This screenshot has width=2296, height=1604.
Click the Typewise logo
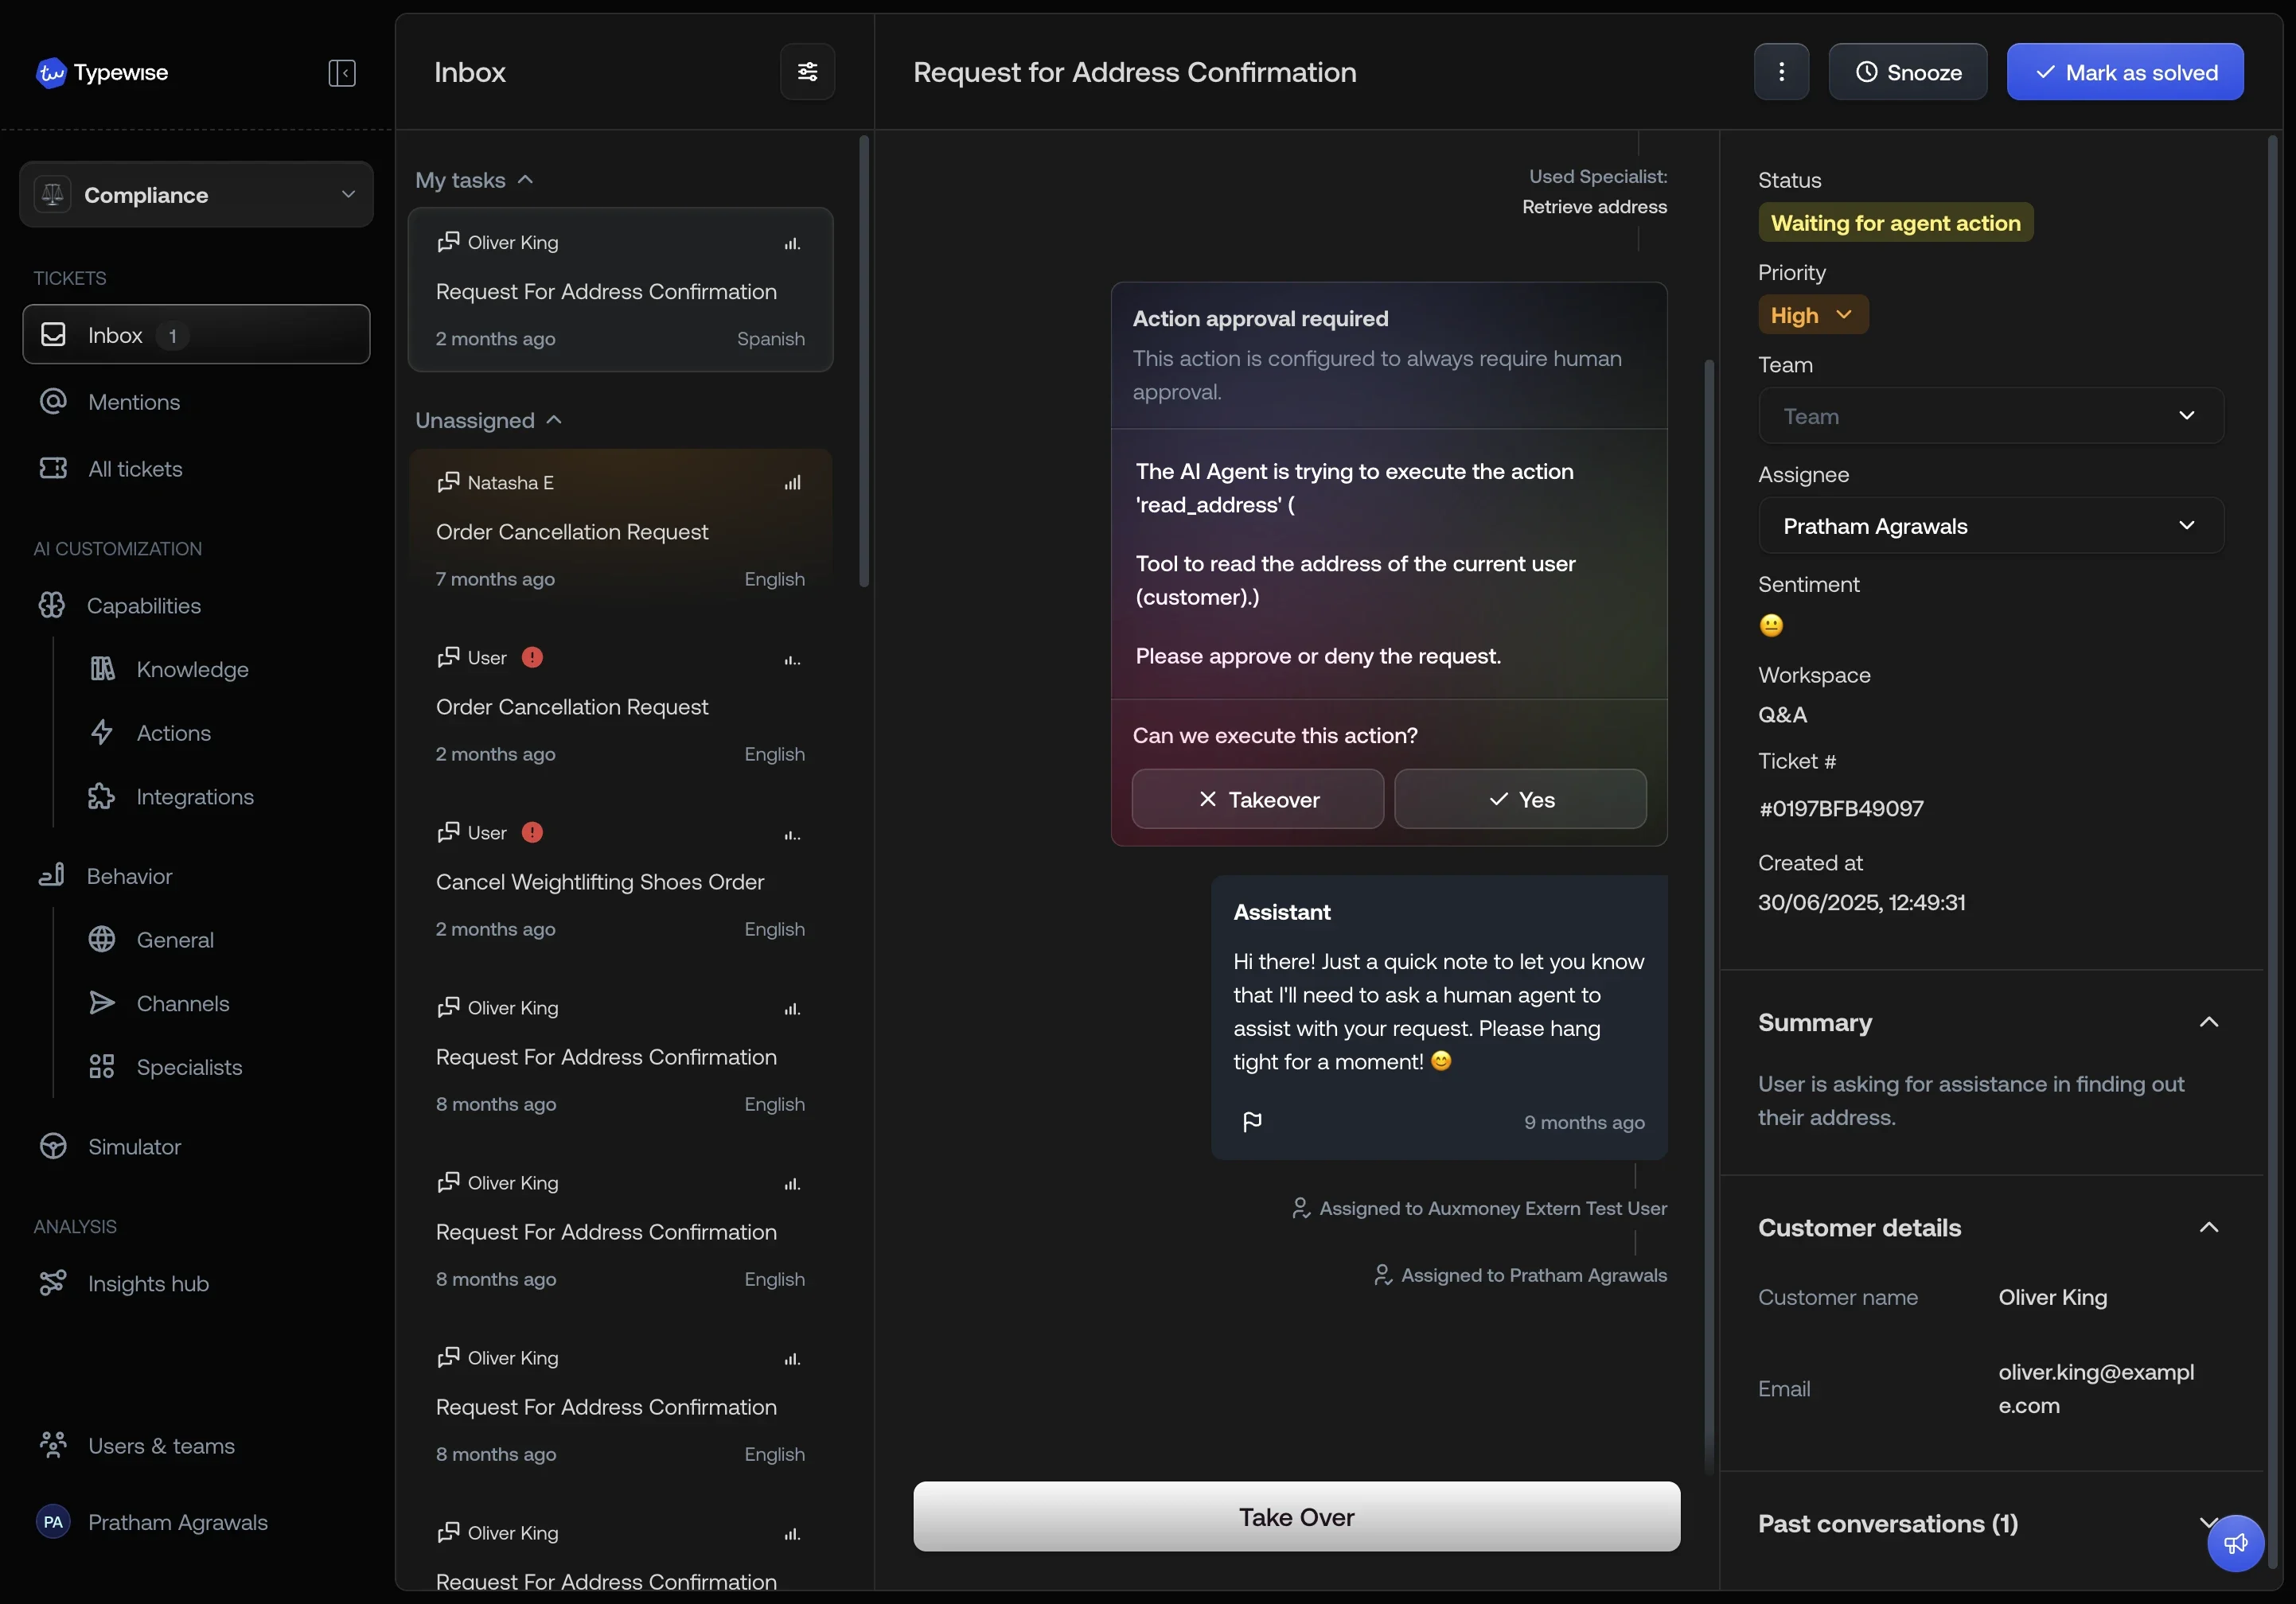[x=102, y=72]
